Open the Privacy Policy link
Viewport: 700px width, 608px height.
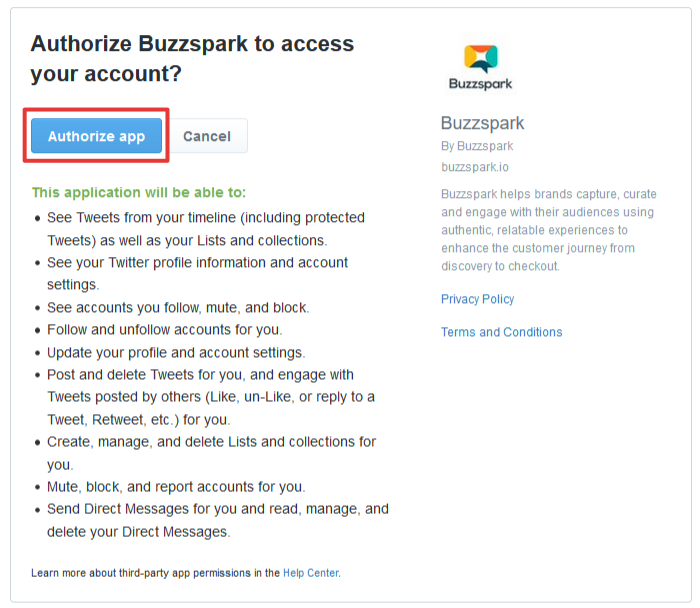point(477,299)
